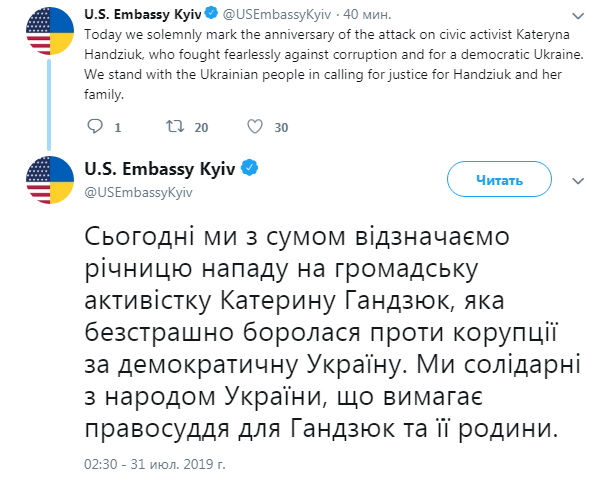Click the @USEmbassyKyiv handle under the lower name

[138, 190]
